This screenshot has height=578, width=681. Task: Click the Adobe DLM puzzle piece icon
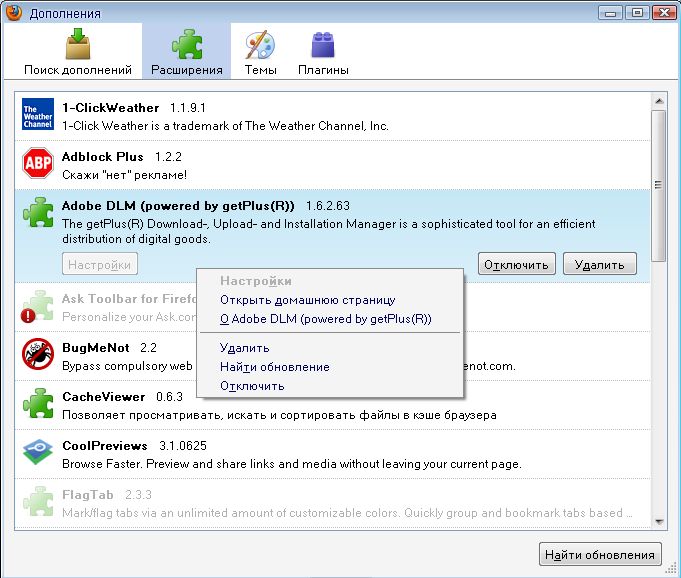38,212
